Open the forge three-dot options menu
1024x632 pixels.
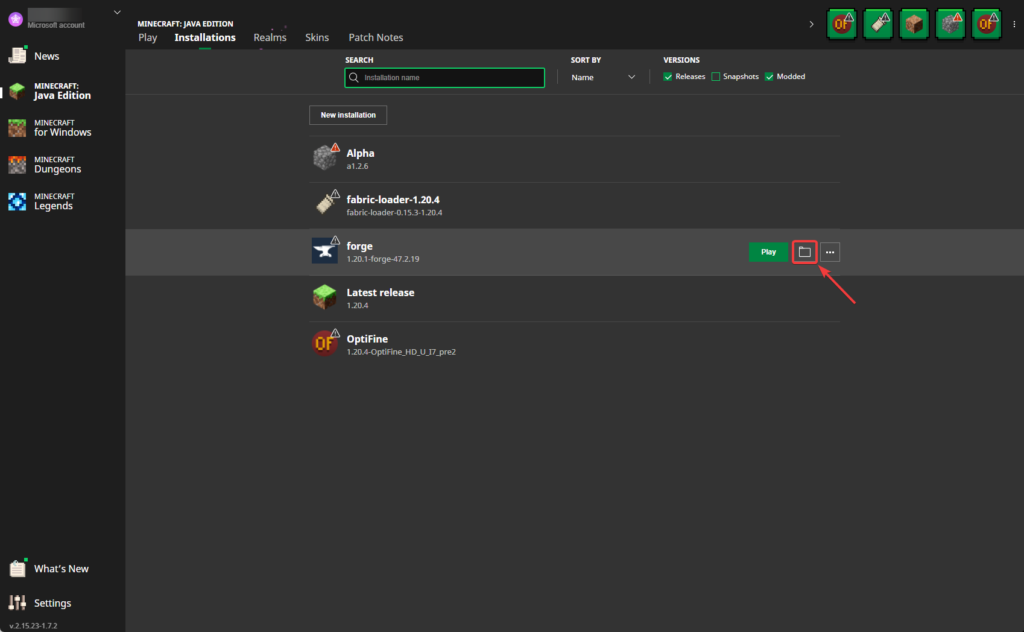[830, 251]
